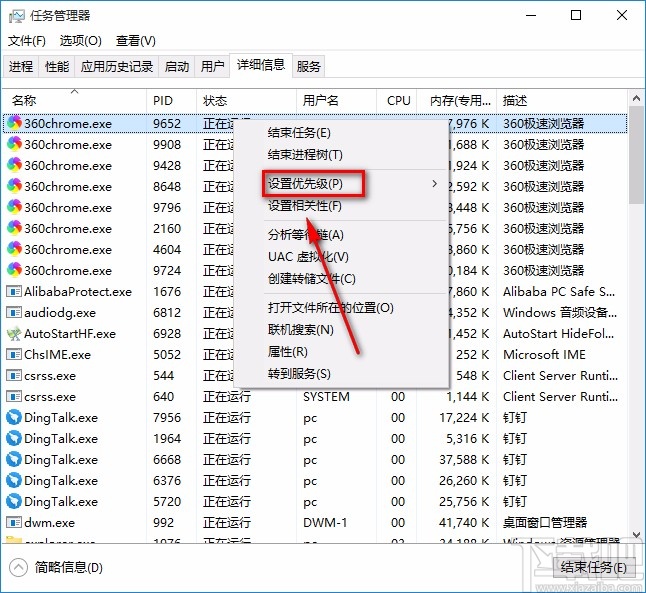Click the AlibabaProtect.exe process icon

[14, 292]
